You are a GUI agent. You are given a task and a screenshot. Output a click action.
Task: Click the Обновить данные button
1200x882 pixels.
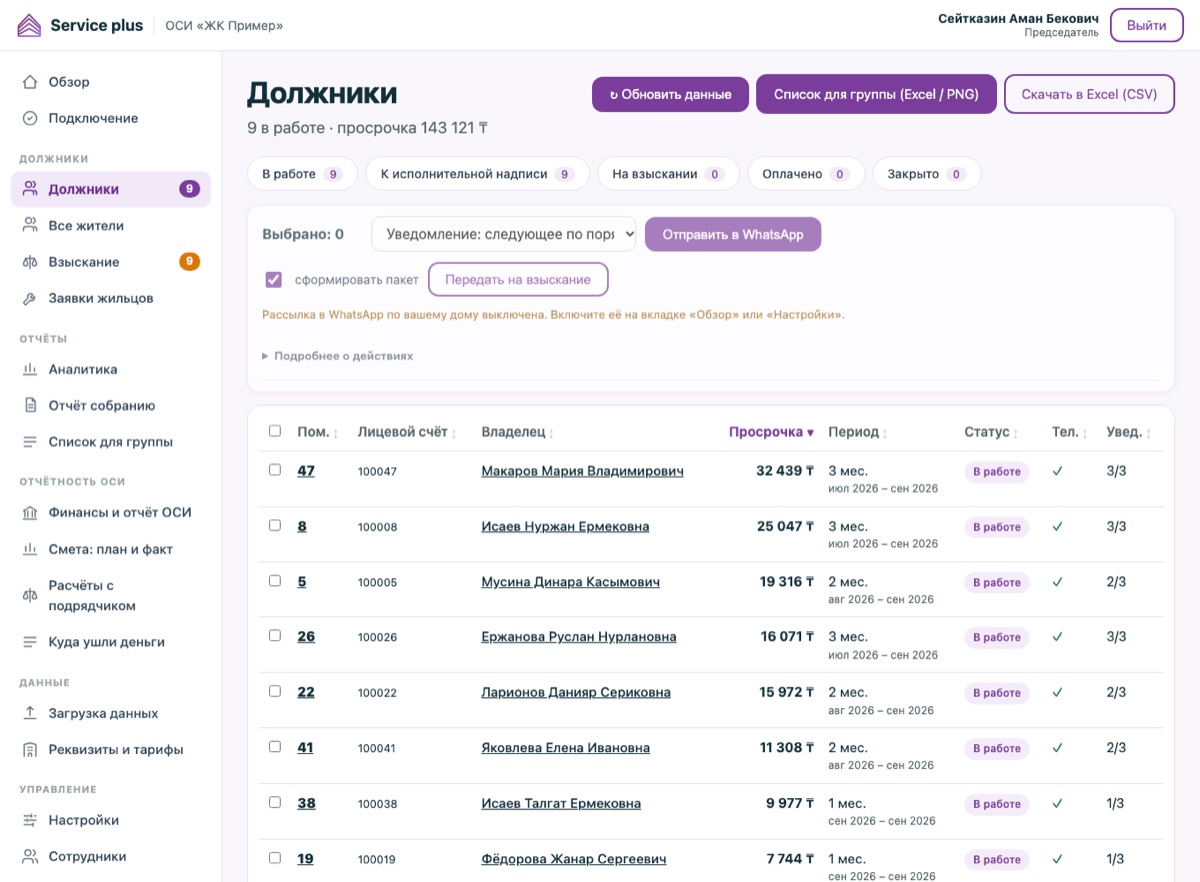pos(670,95)
